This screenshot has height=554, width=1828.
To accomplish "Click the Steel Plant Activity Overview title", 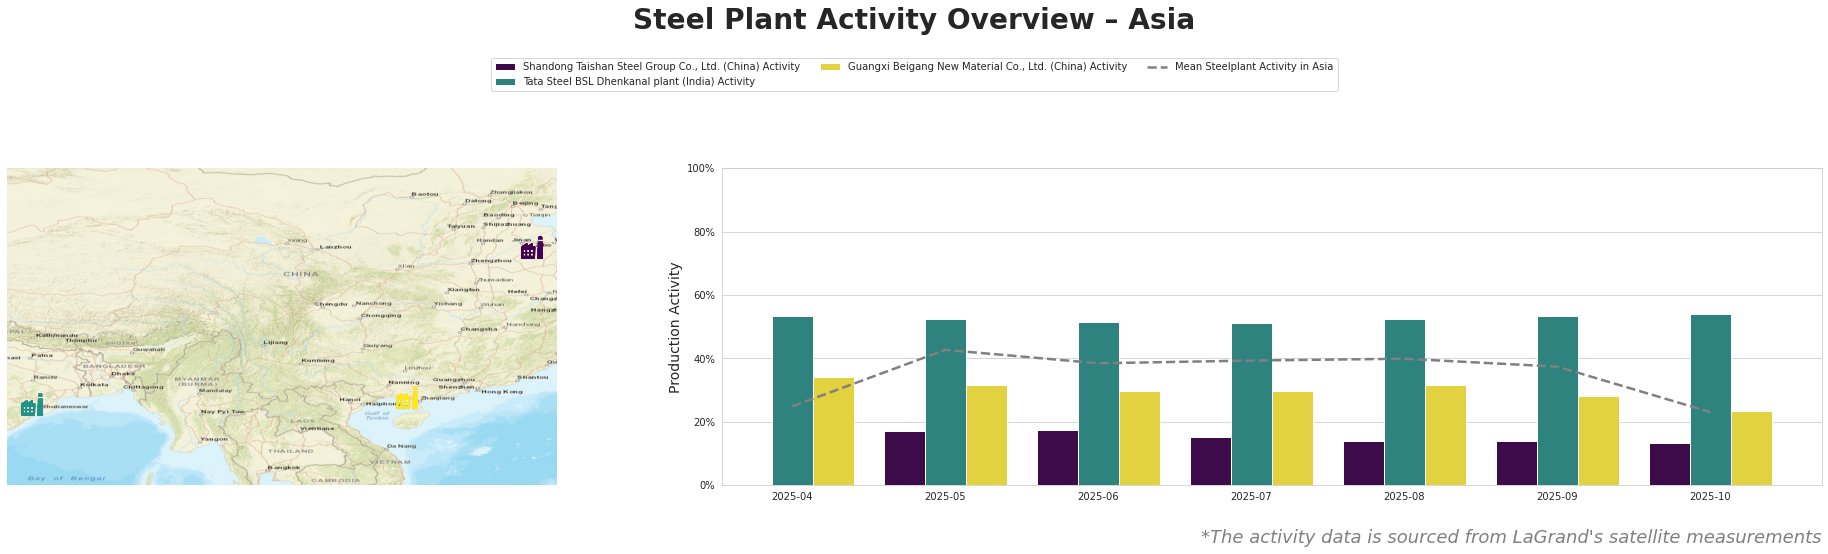I will (x=913, y=20).
